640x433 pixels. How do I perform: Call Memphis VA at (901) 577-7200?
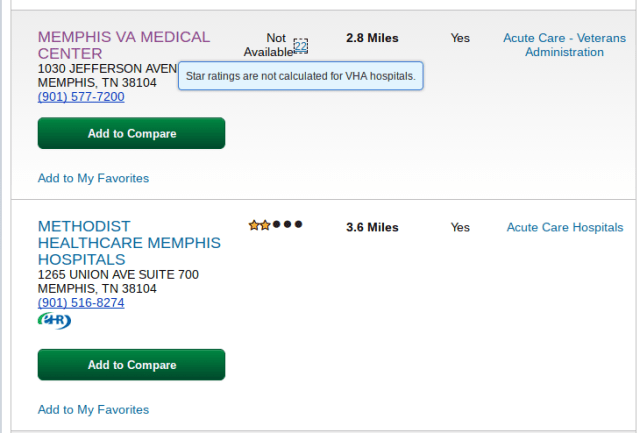pos(81,97)
